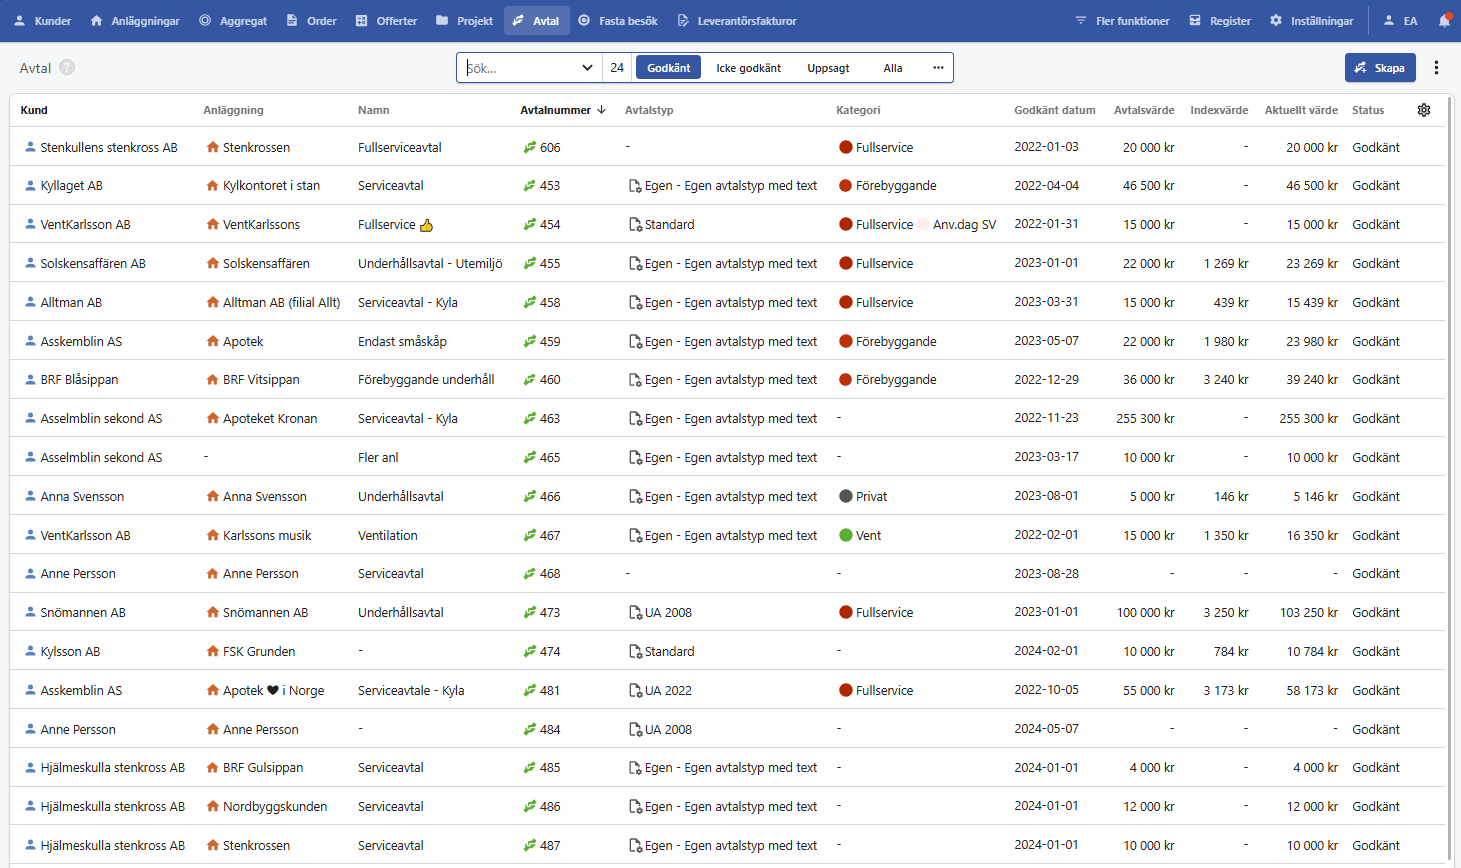Click the Skapa button
1461x868 pixels.
[1379, 68]
